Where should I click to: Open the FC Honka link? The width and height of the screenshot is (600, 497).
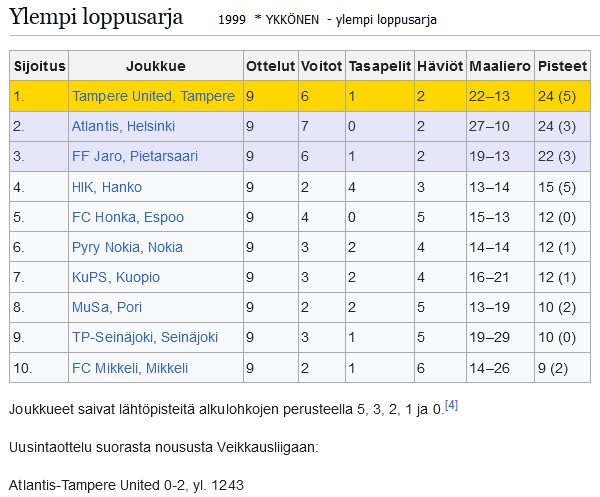(x=104, y=217)
